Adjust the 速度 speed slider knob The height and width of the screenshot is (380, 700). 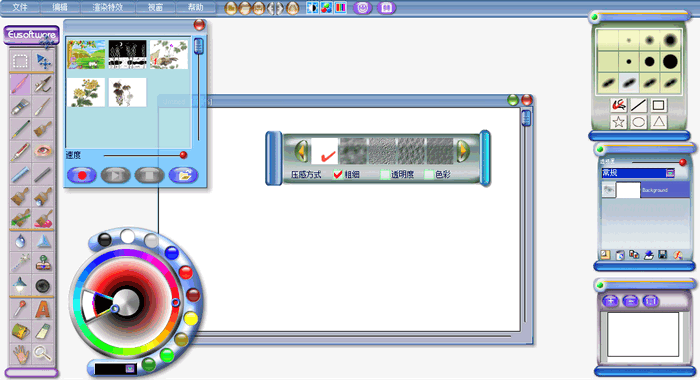click(183, 155)
